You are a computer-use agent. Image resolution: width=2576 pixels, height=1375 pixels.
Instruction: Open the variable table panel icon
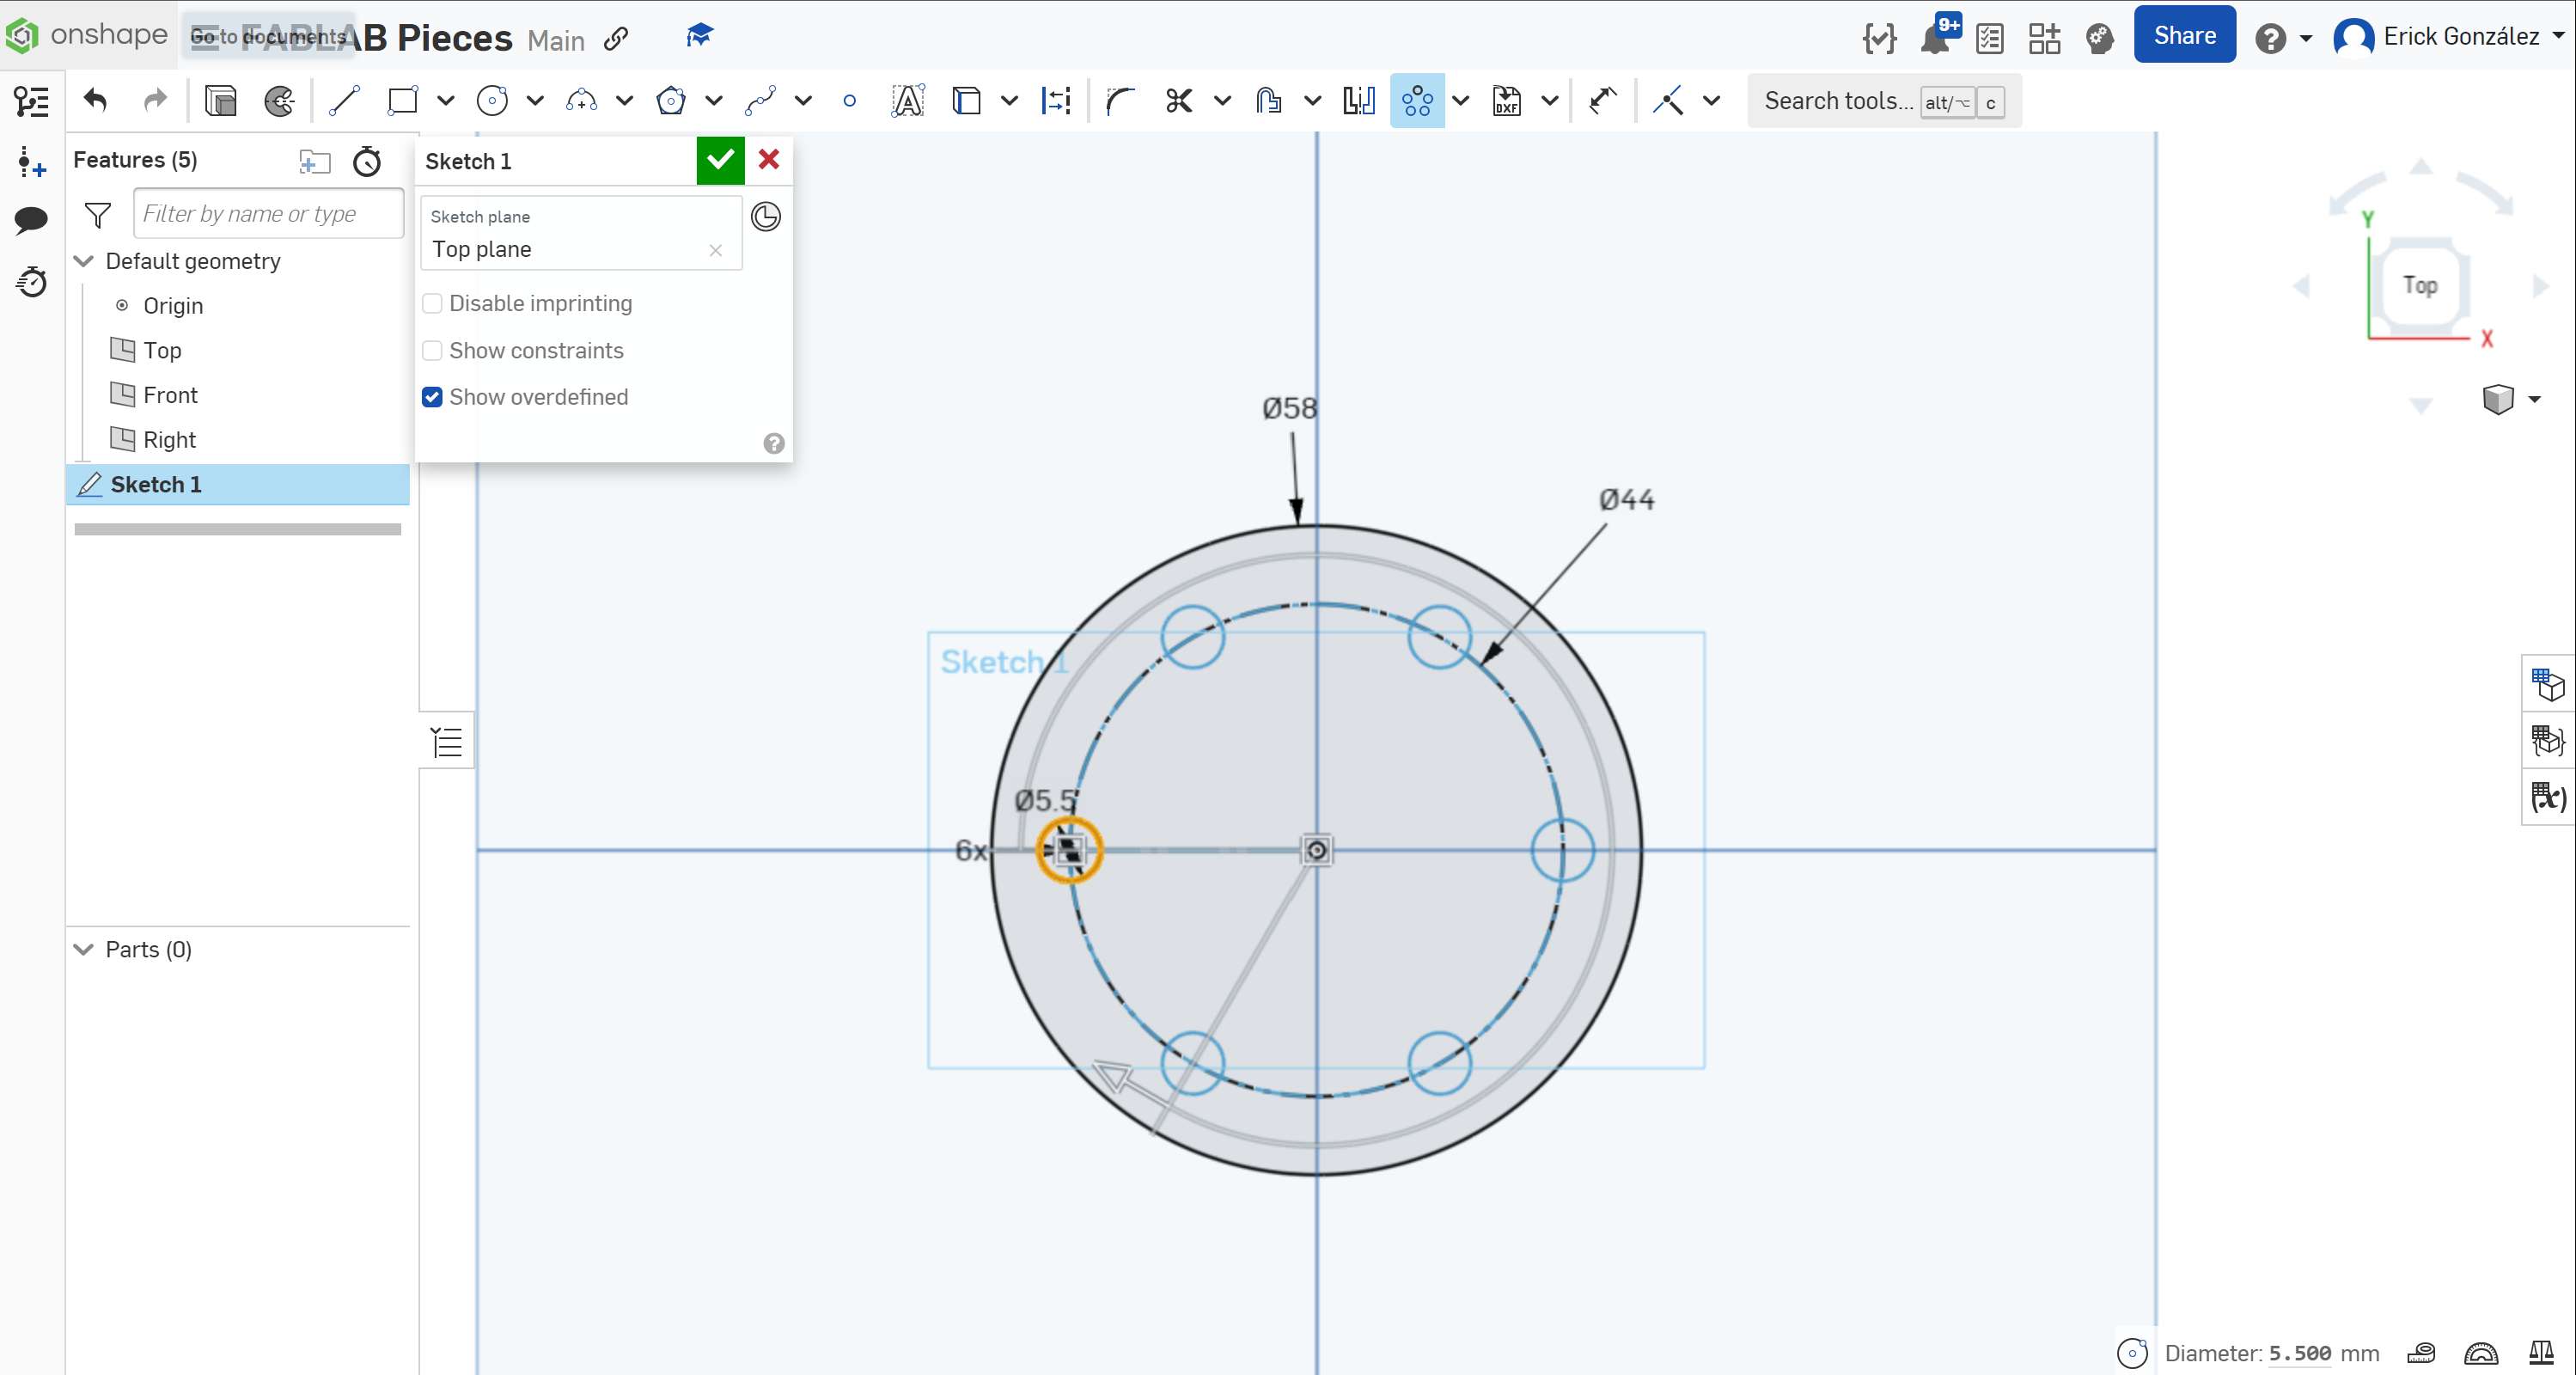click(x=2548, y=797)
